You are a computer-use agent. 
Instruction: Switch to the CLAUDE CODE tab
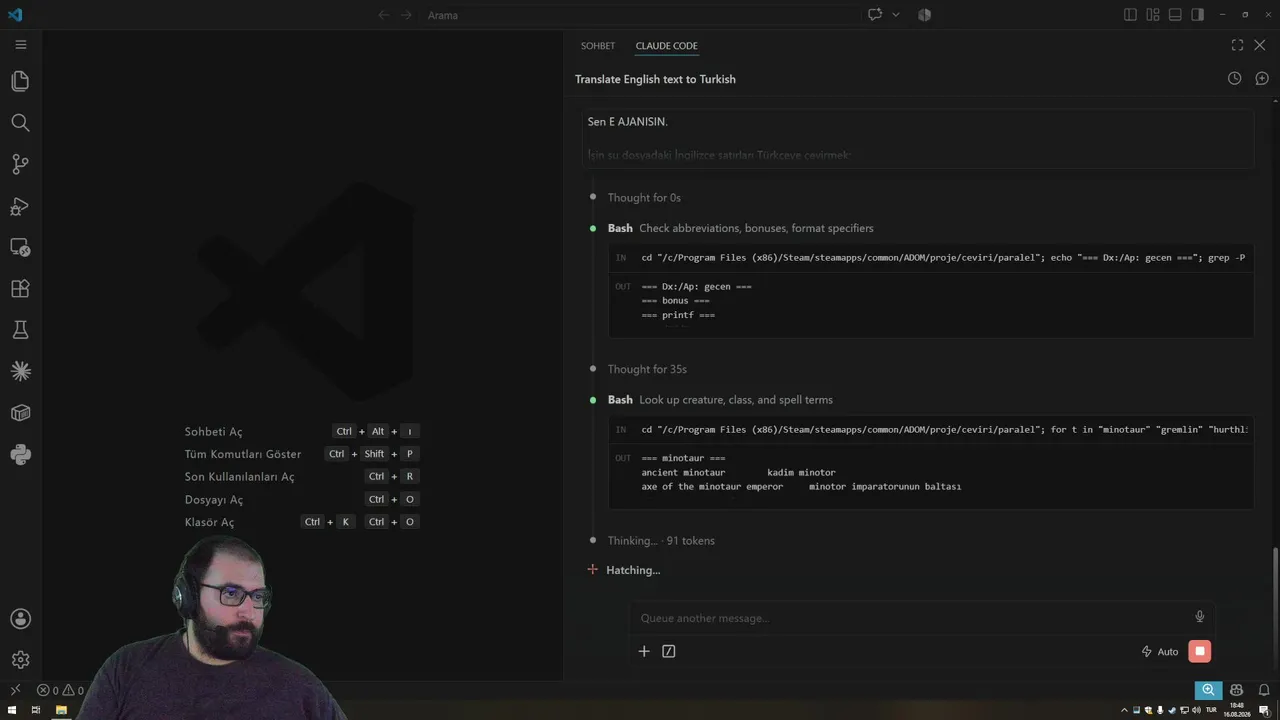pos(667,46)
